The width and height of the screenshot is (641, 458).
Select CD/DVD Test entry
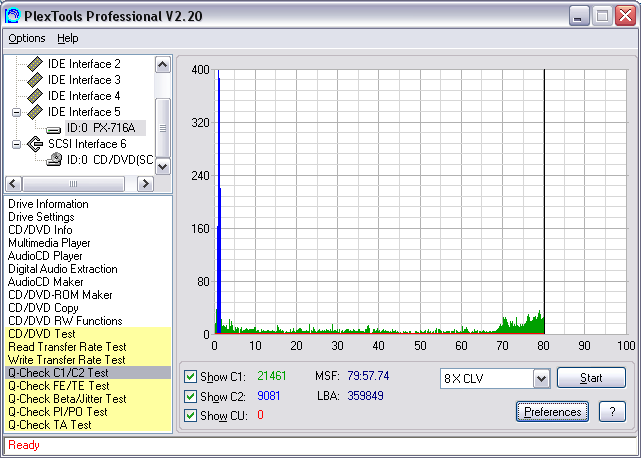click(x=88, y=334)
